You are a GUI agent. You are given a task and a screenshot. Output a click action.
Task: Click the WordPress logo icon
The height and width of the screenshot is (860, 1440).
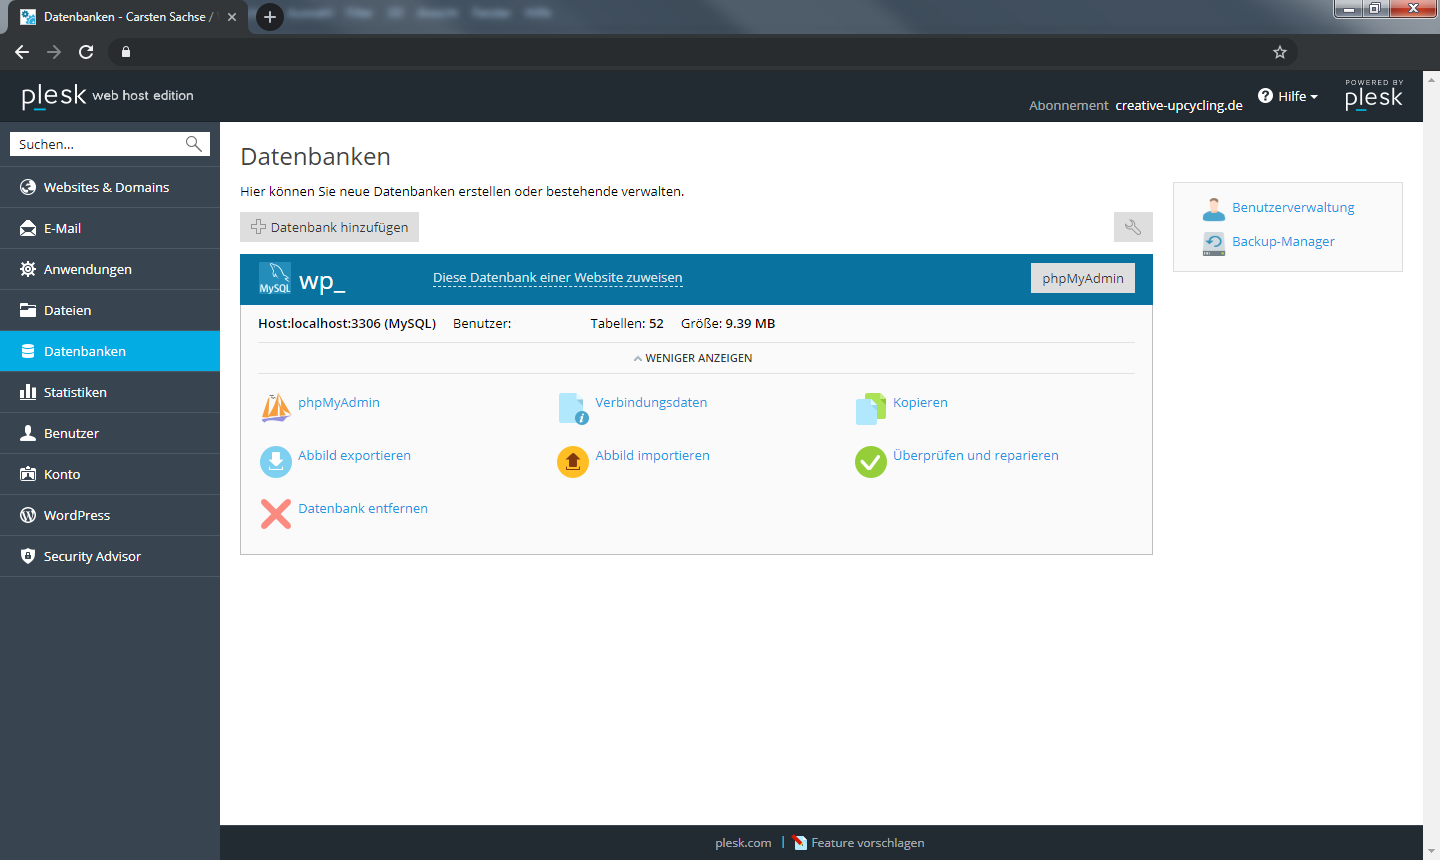[x=28, y=515]
